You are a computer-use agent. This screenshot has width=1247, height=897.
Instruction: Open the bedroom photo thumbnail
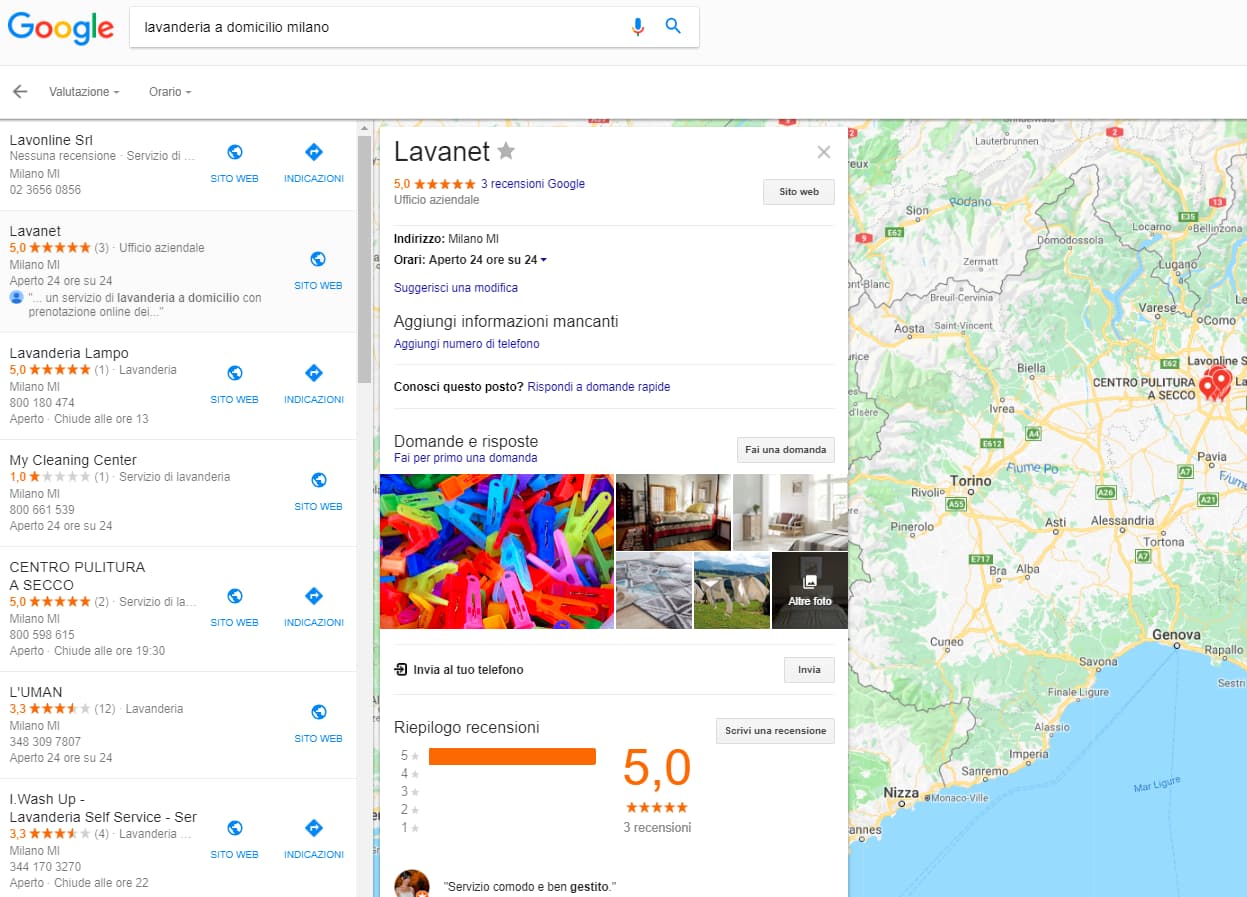(x=673, y=512)
